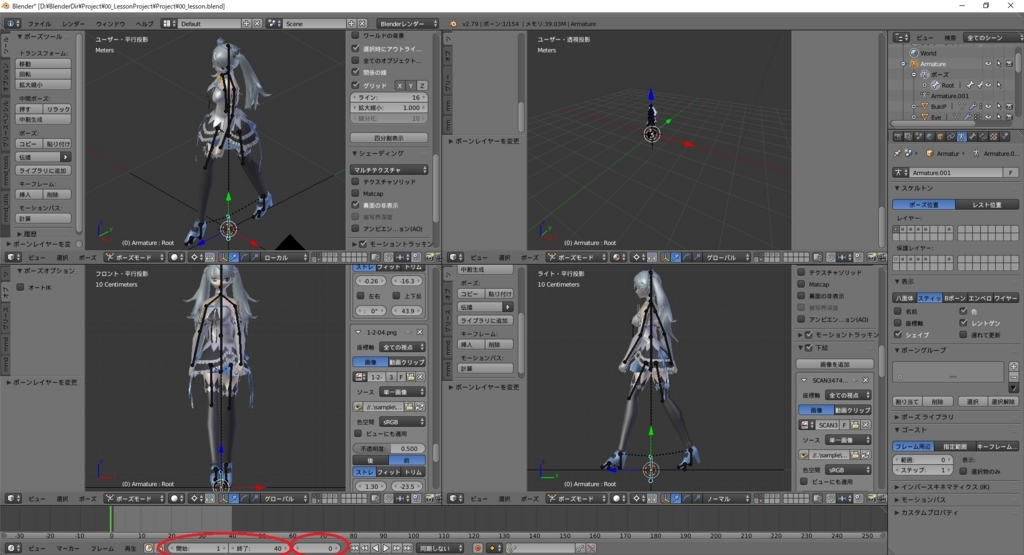The width and height of the screenshot is (1024, 555).
Task: Add a new screen layout with plus icon
Action: coord(246,22)
